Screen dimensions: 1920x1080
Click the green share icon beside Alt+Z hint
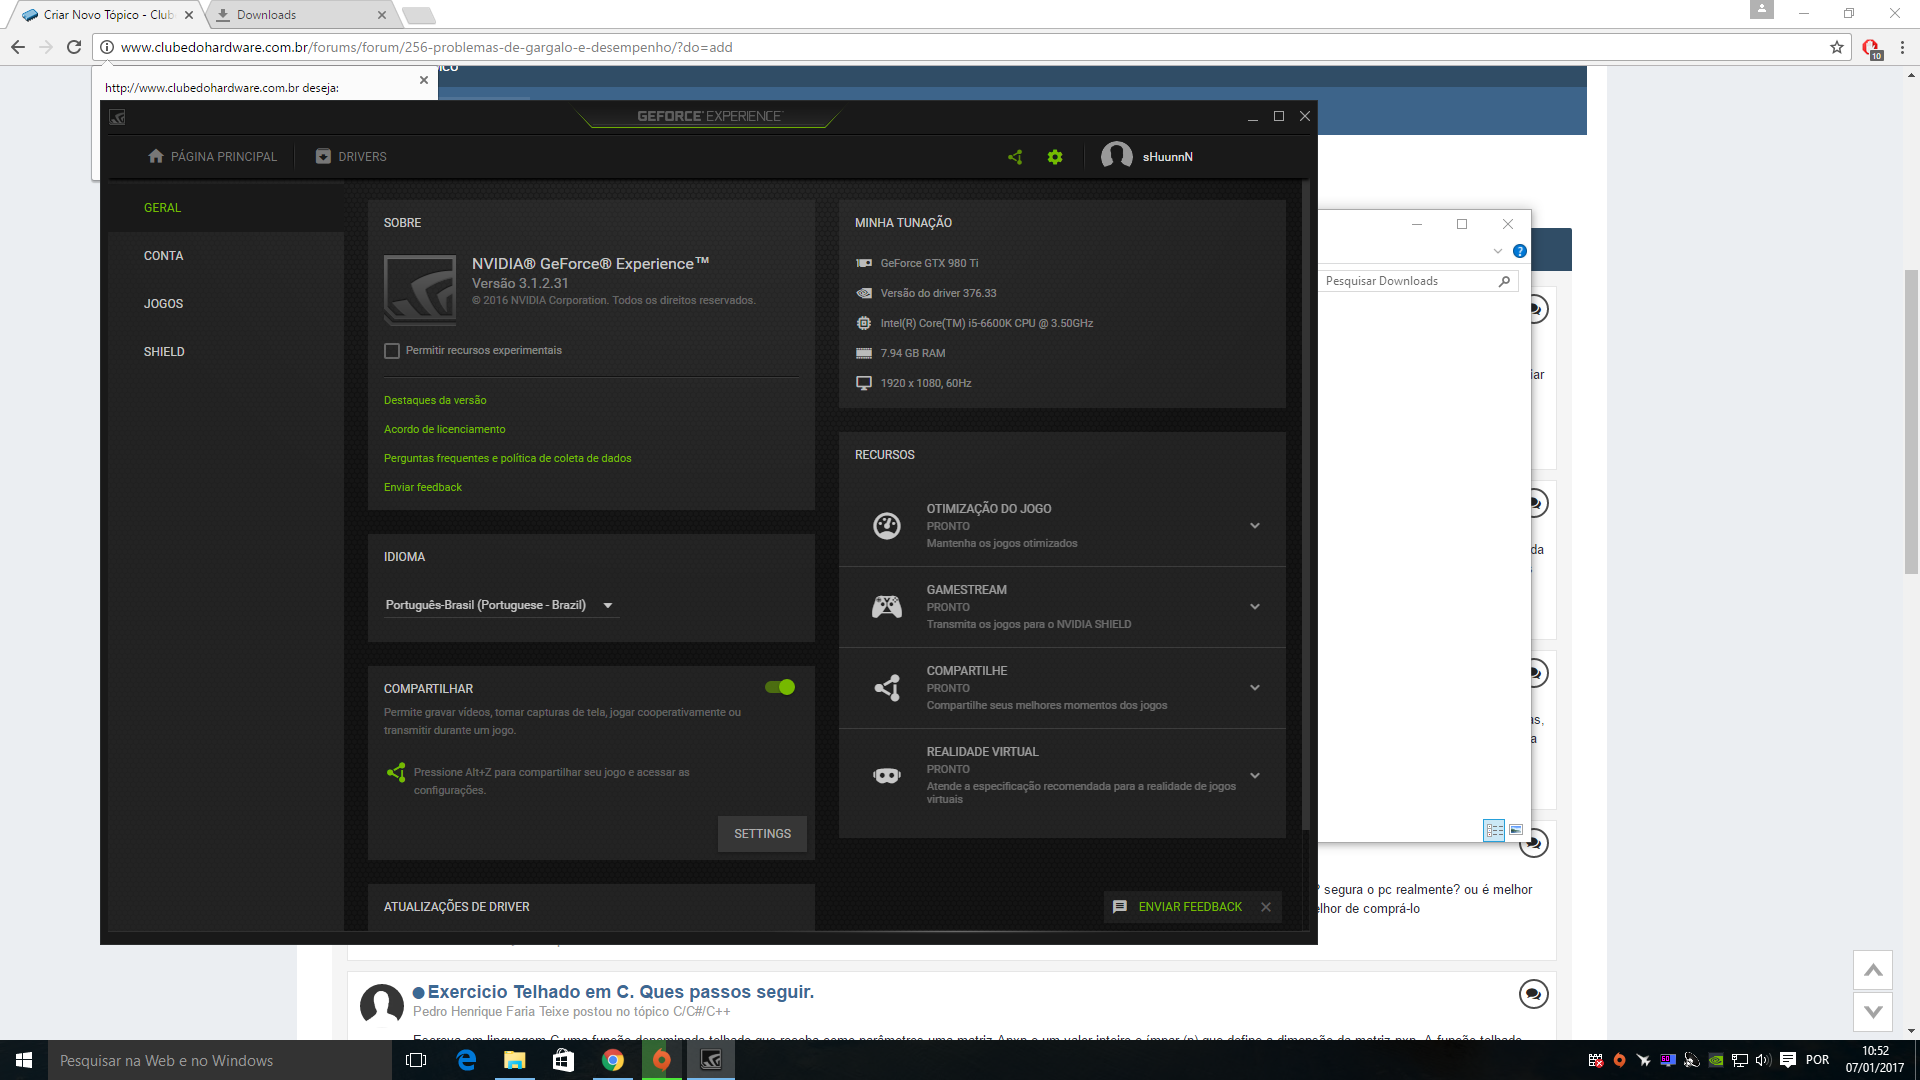tap(396, 772)
